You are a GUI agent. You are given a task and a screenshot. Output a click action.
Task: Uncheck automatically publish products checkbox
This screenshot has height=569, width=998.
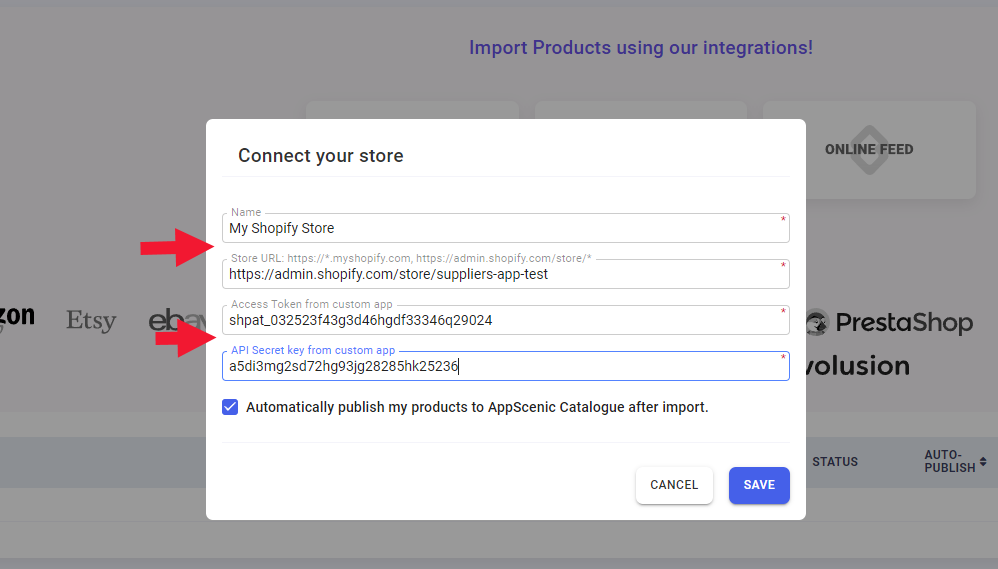click(231, 407)
